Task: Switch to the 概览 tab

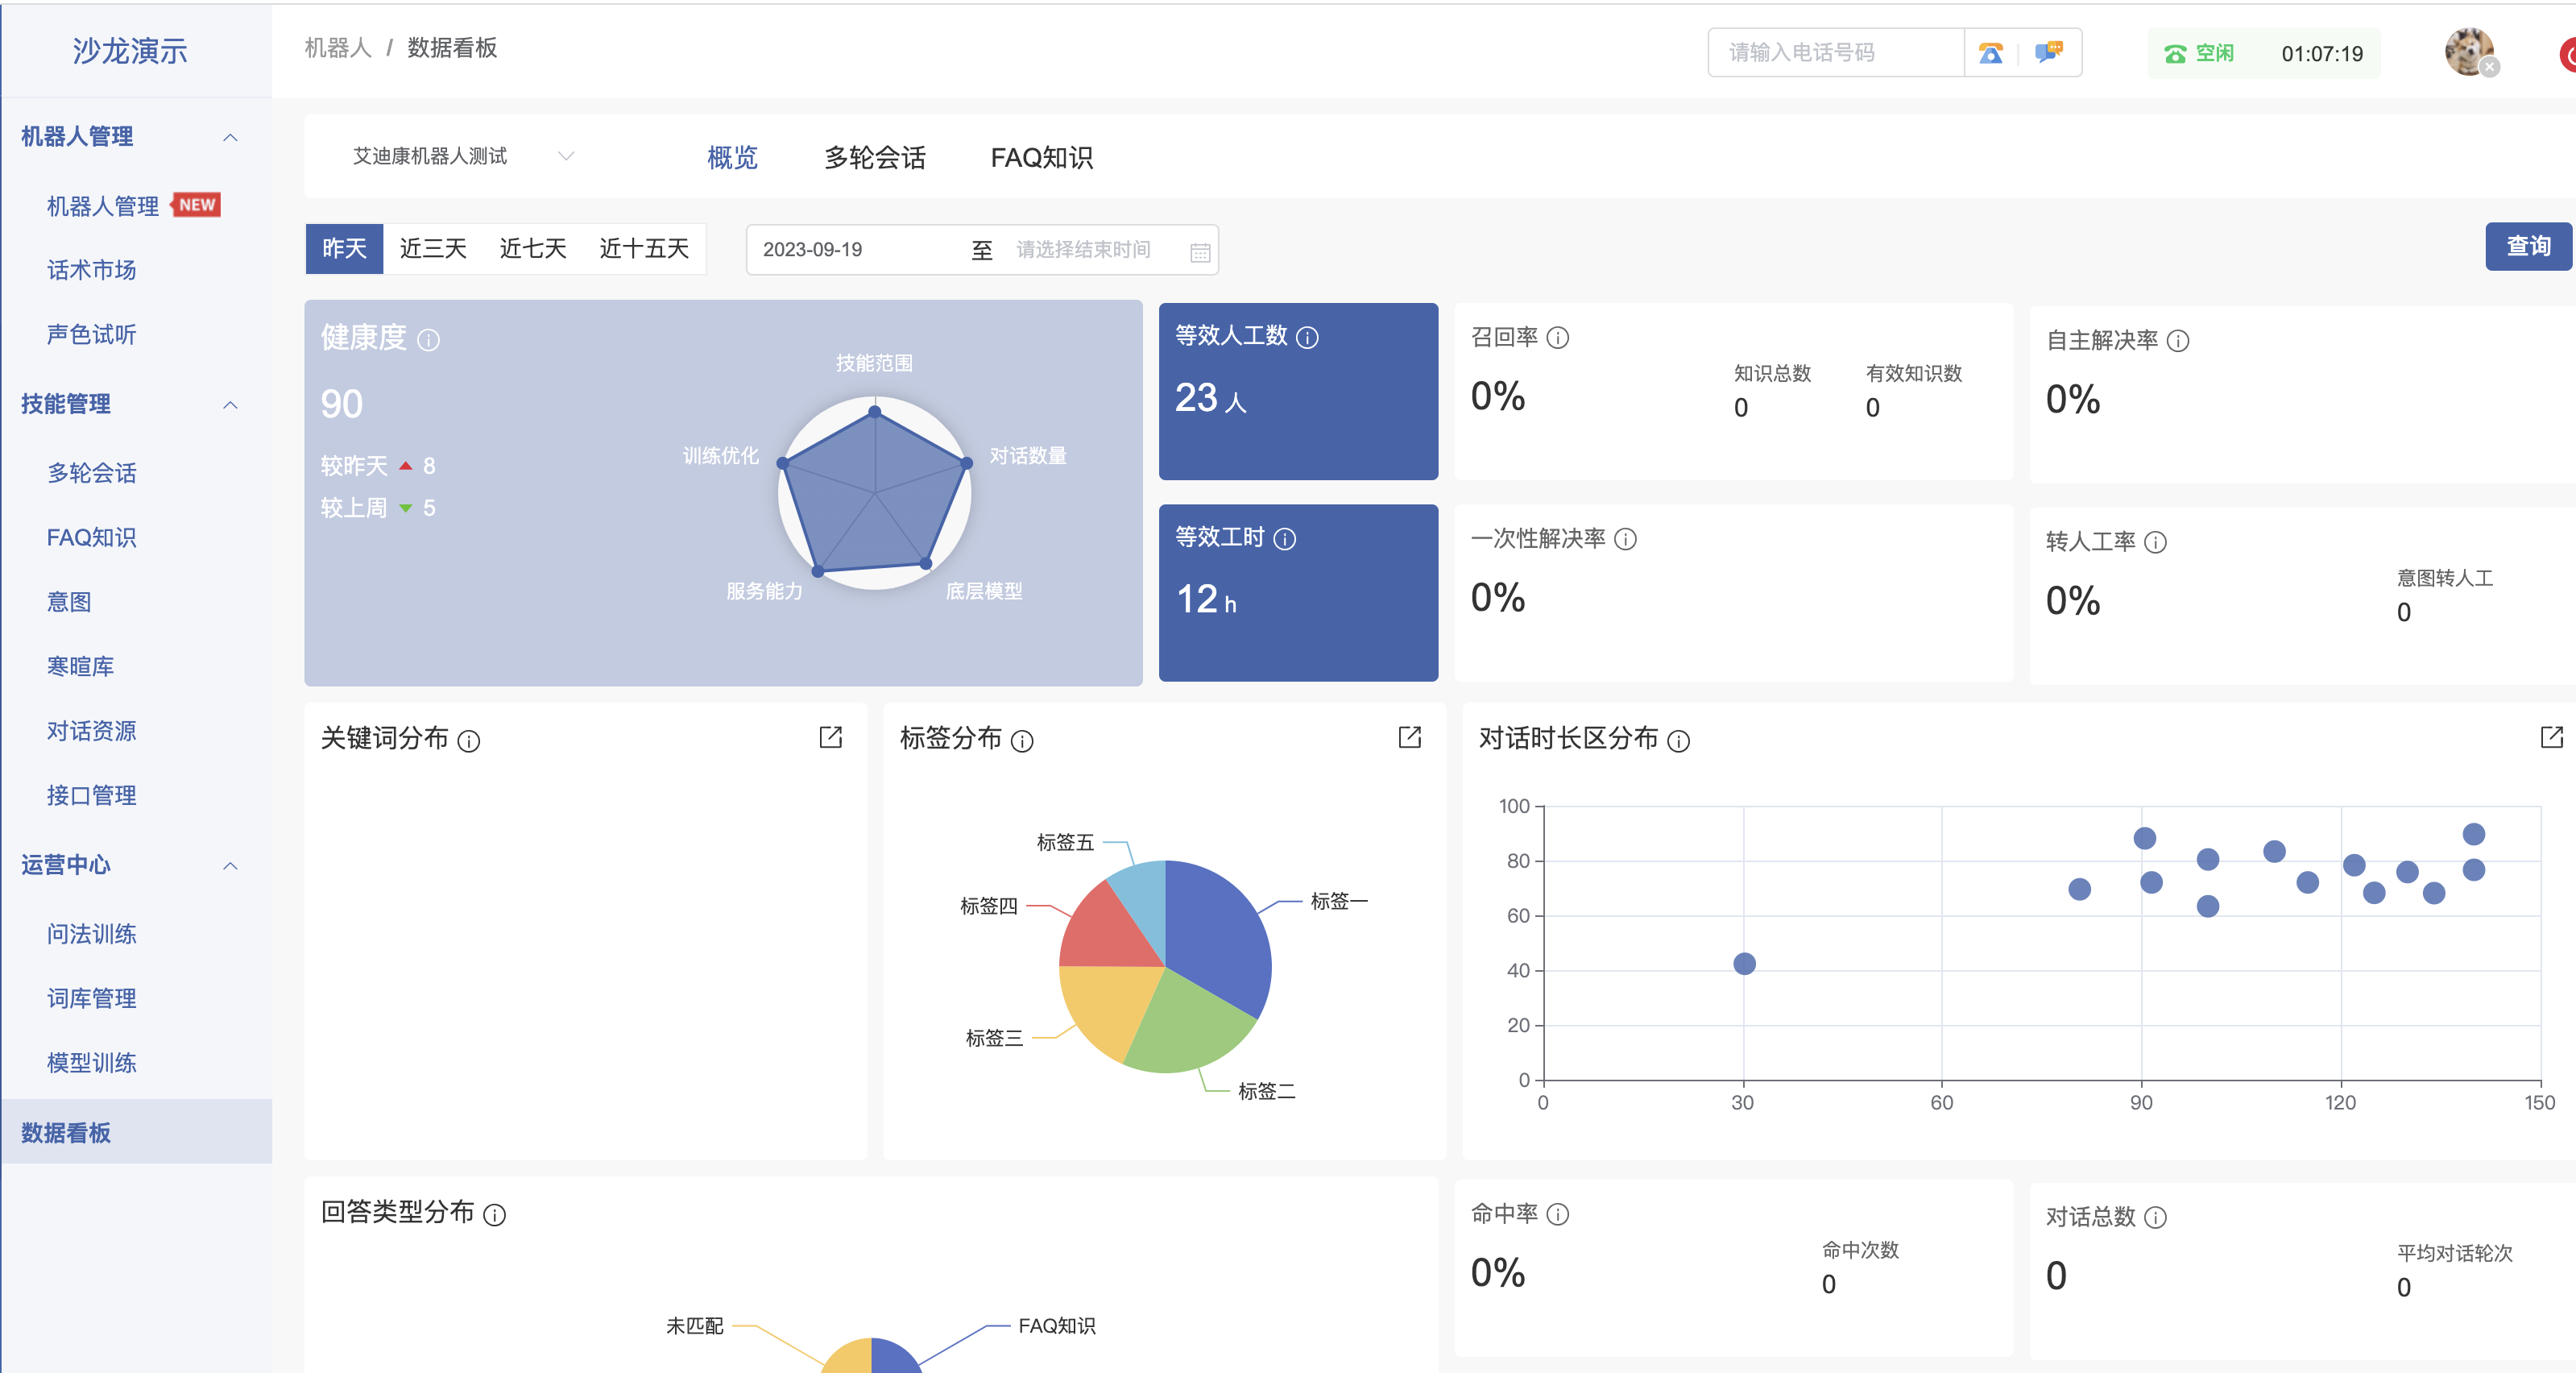Action: tap(732, 158)
